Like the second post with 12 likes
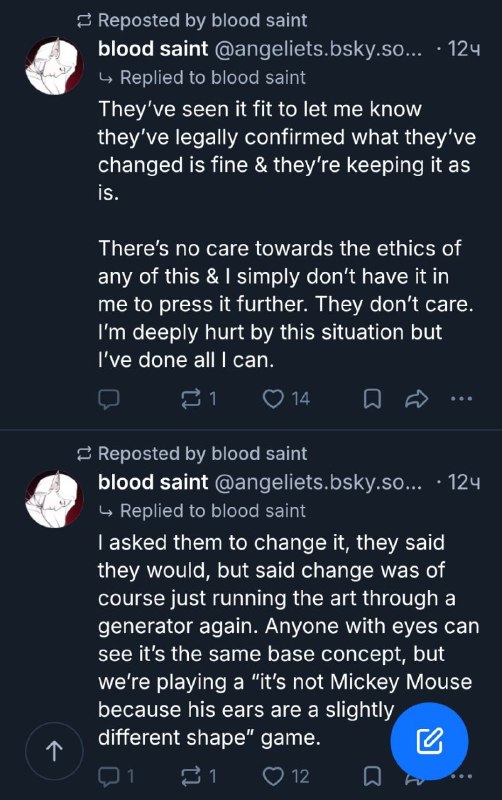The image size is (502, 800). pyautogui.click(x=286, y=777)
